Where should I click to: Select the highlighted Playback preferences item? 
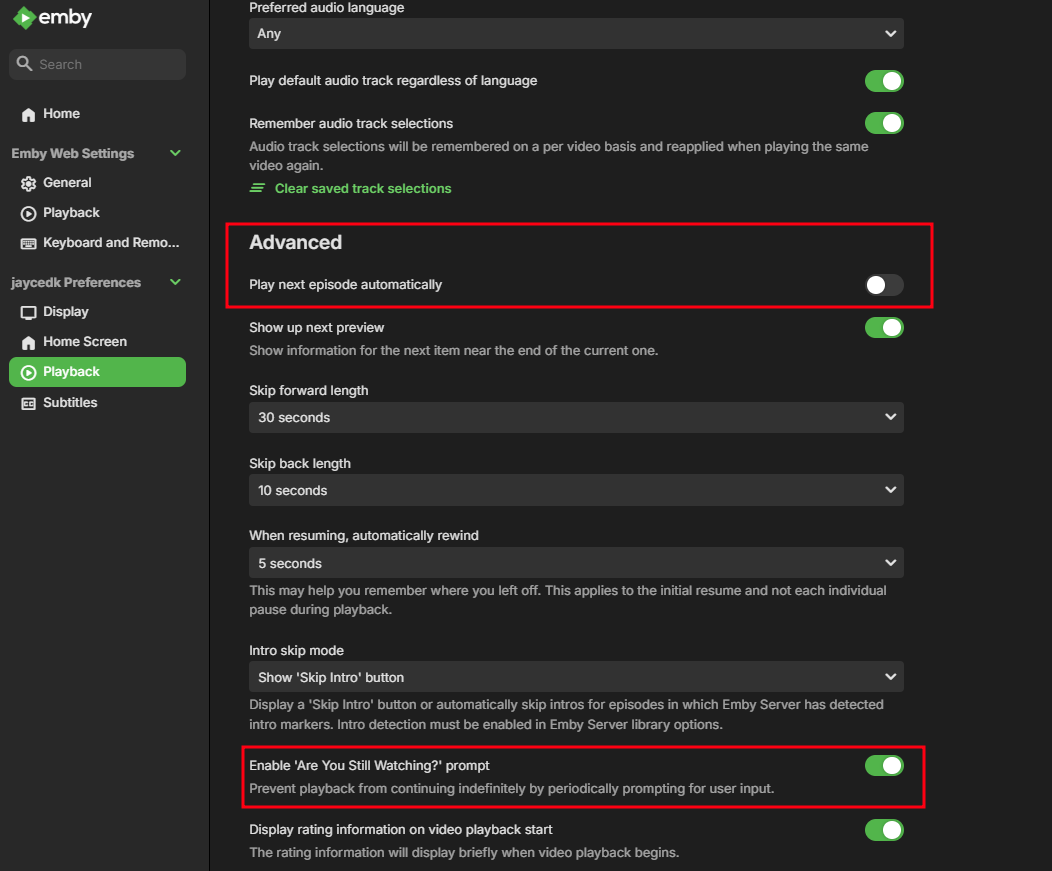tap(97, 372)
